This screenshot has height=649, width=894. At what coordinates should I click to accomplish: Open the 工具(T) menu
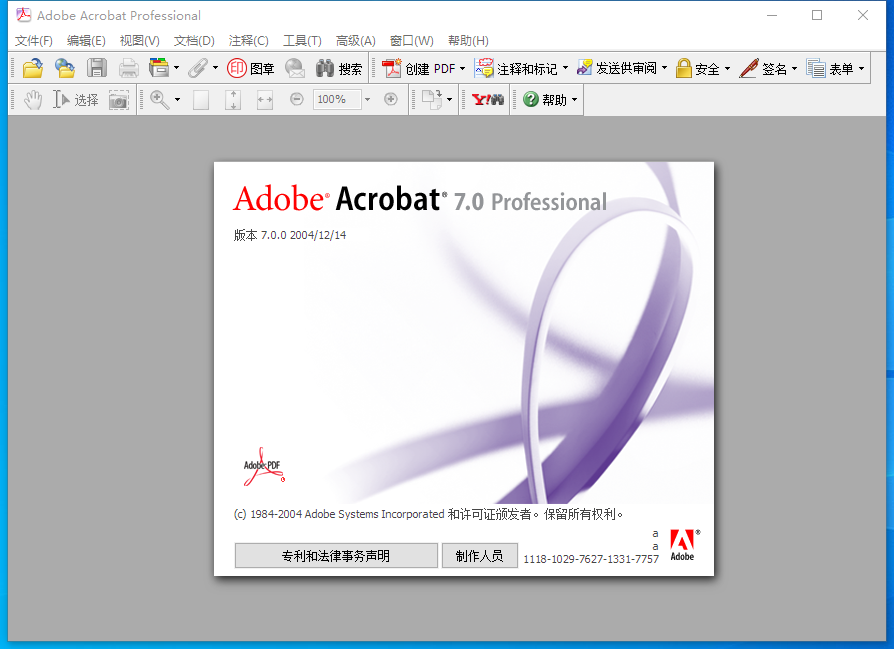303,40
